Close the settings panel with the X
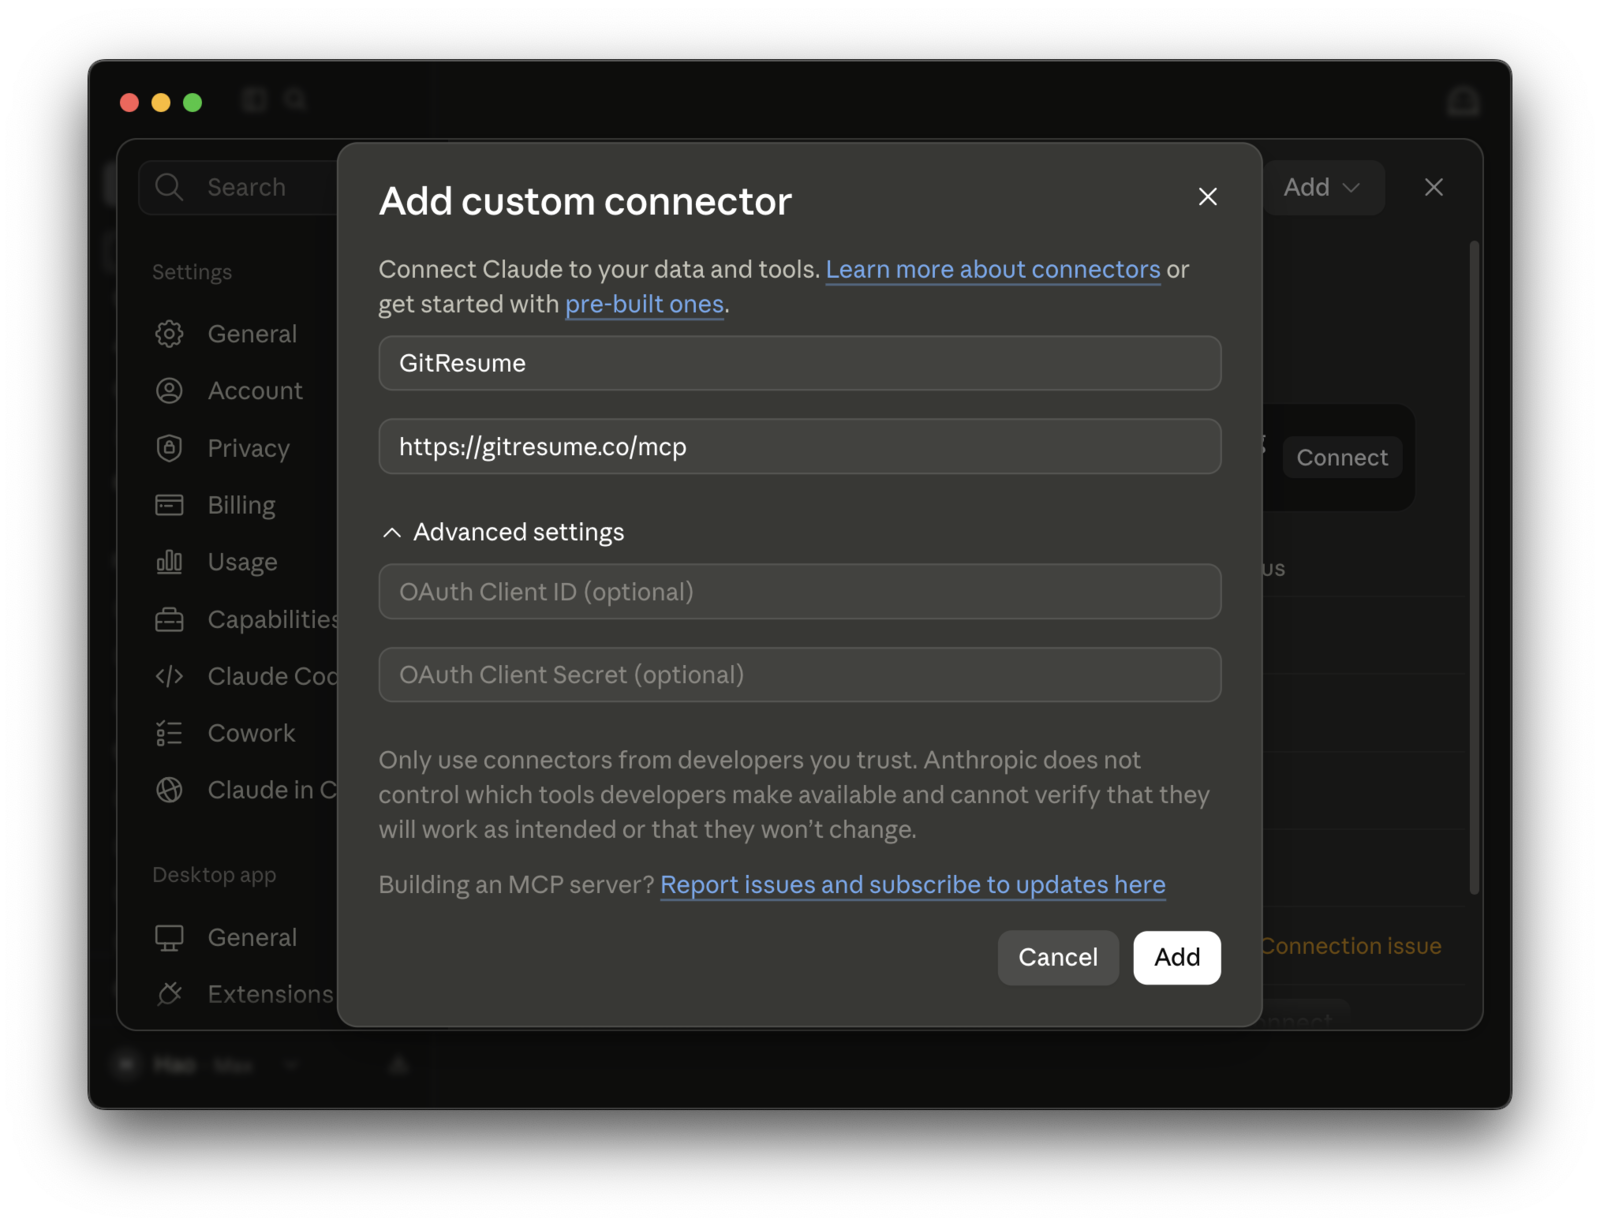Screen dimensions: 1600x1226 point(1434,187)
